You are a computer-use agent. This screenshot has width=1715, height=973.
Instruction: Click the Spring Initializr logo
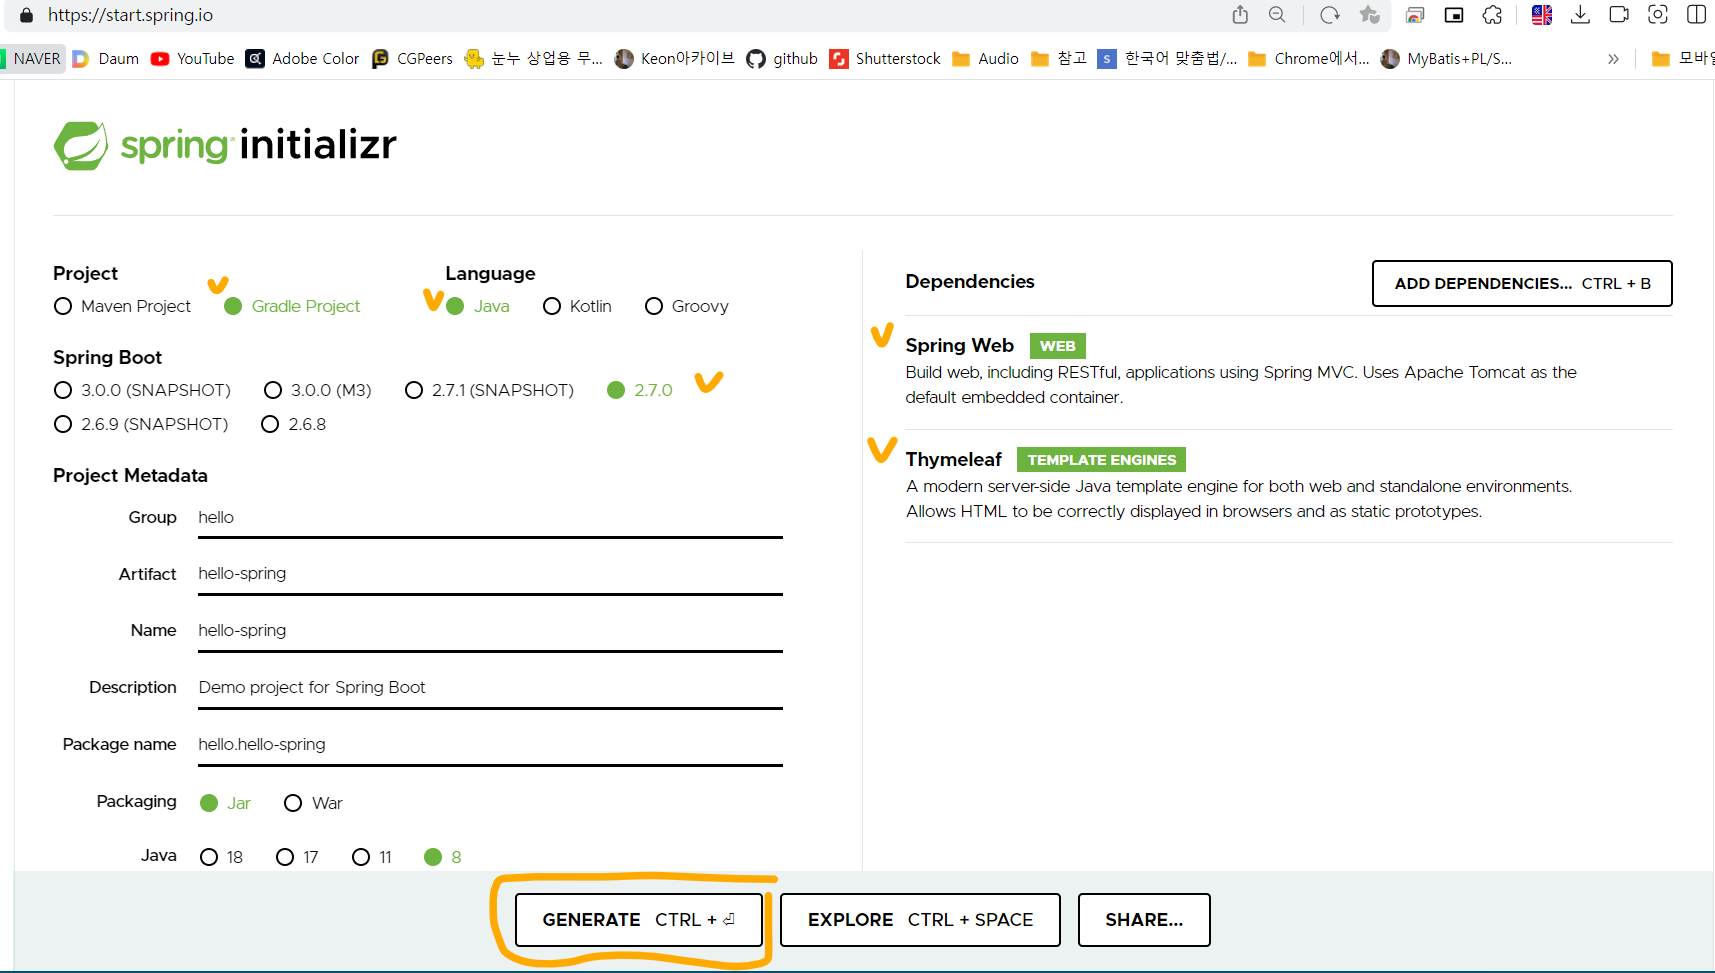tap(225, 146)
